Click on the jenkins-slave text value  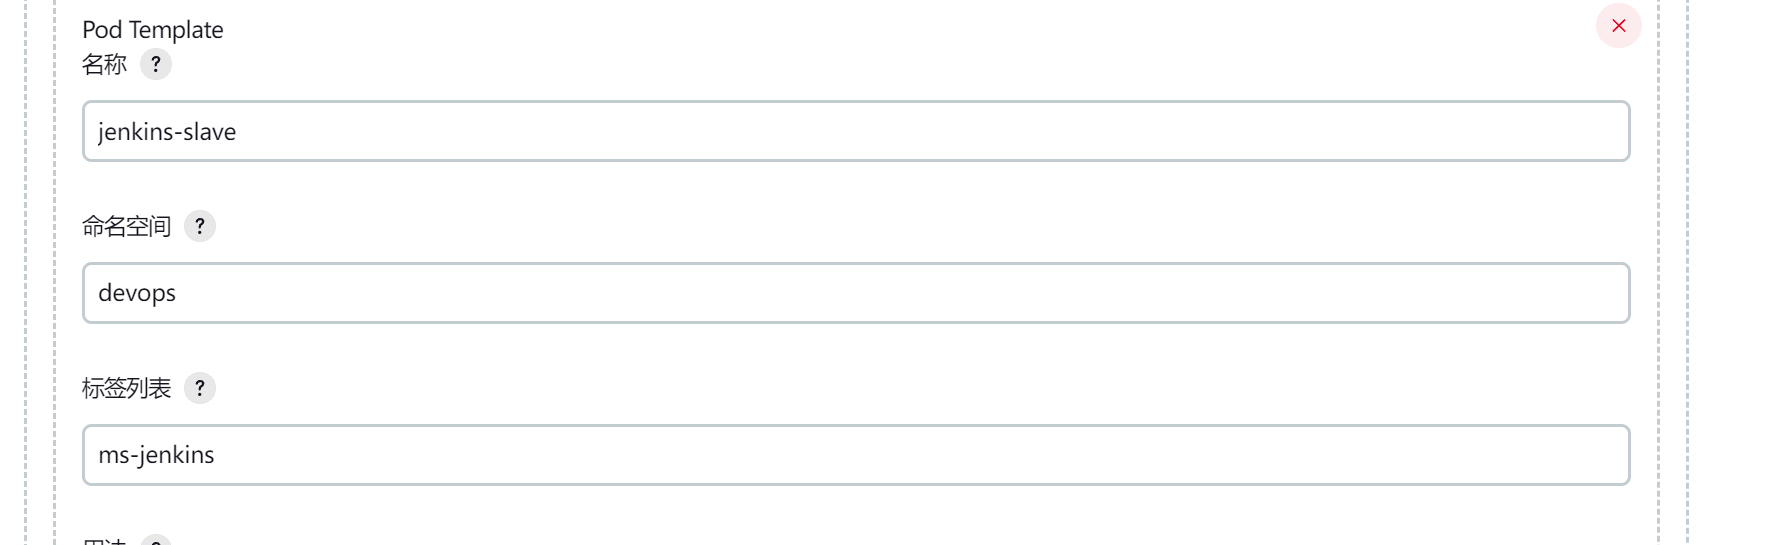(x=167, y=132)
